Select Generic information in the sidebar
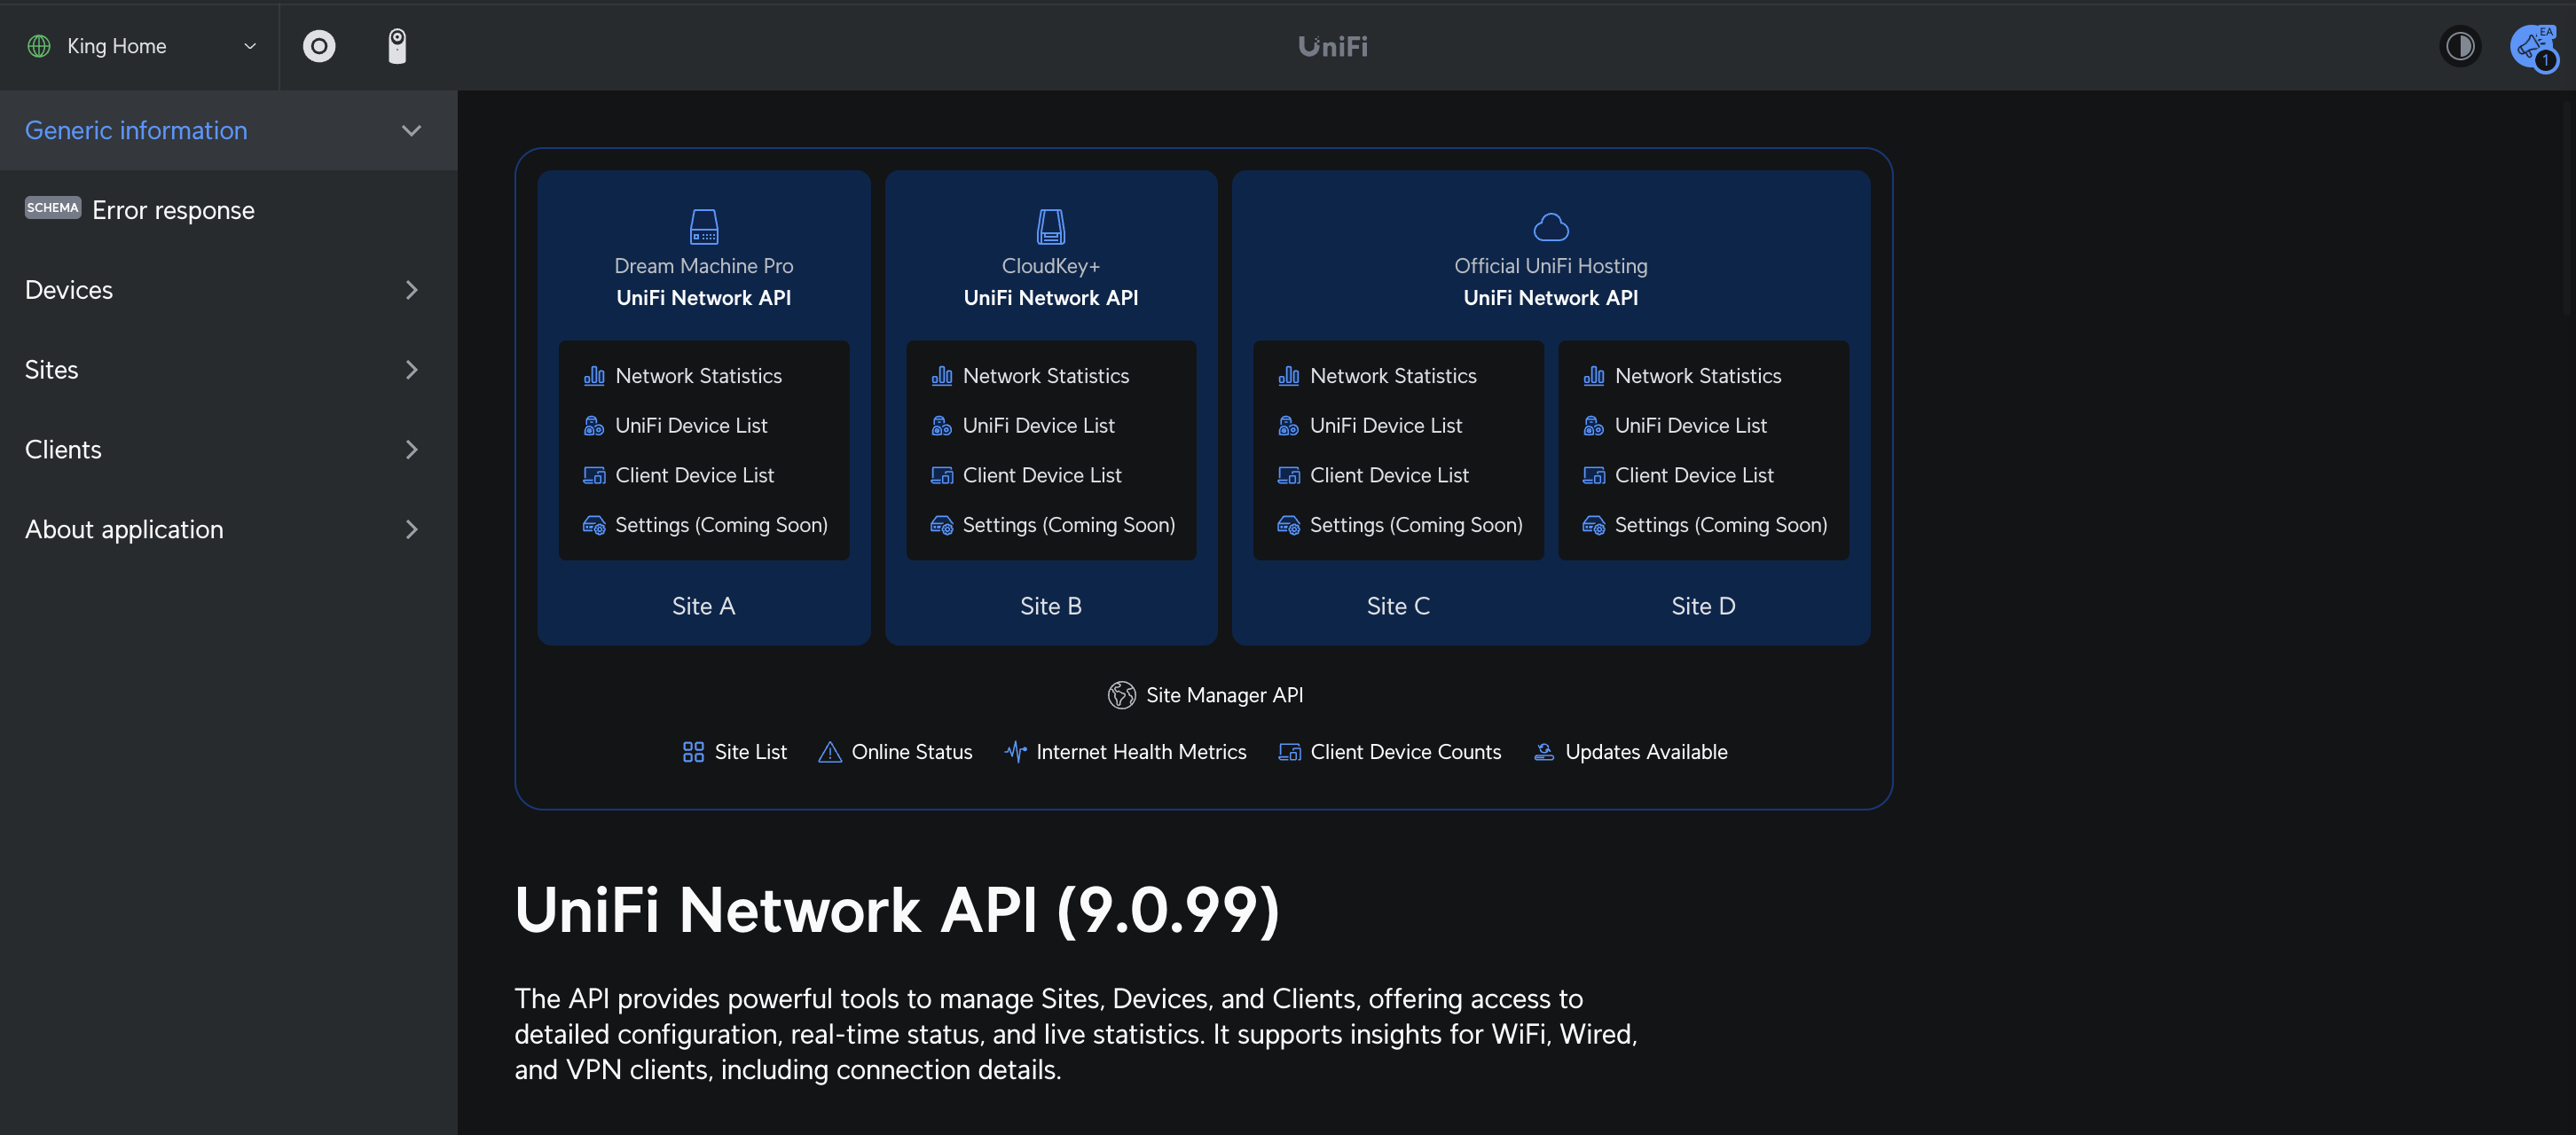The width and height of the screenshot is (2576, 1135). coord(136,130)
